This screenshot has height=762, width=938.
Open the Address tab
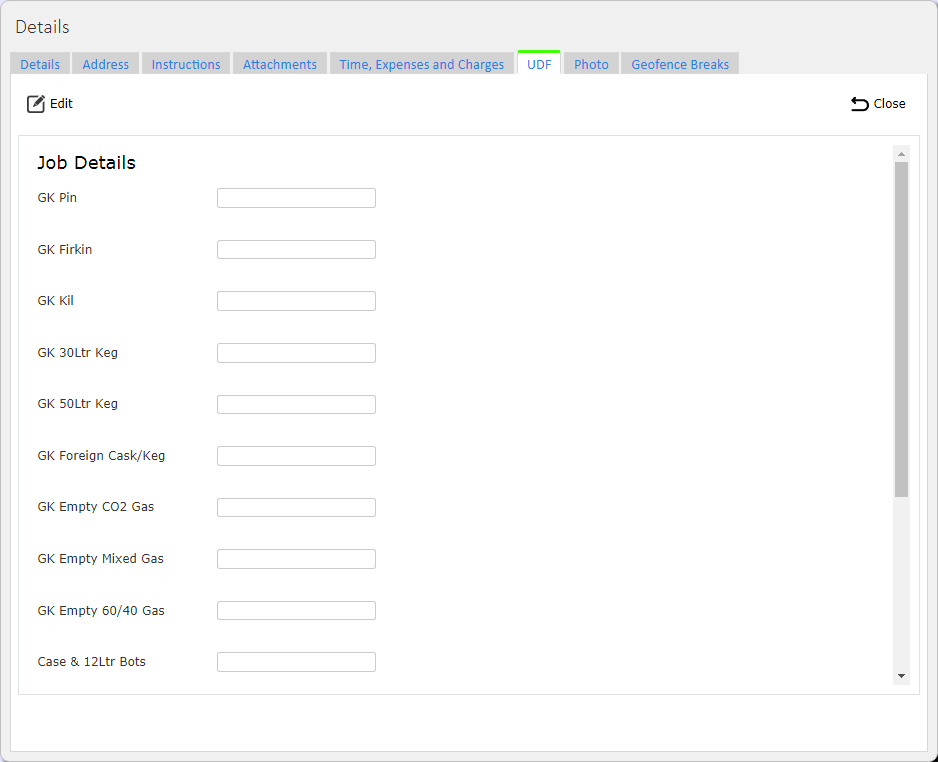click(105, 64)
